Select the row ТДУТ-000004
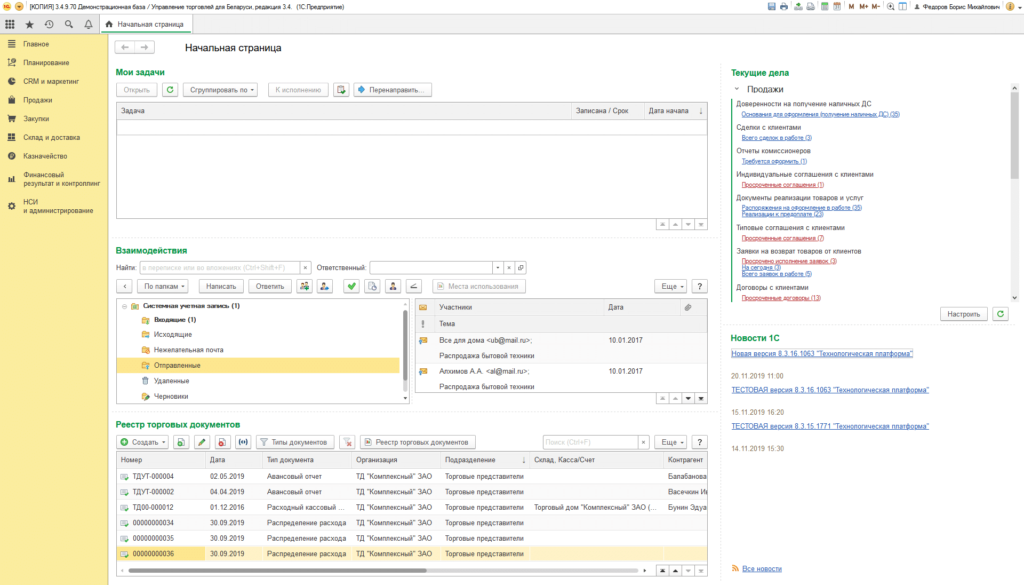The height and width of the screenshot is (585, 1024). coord(412,477)
